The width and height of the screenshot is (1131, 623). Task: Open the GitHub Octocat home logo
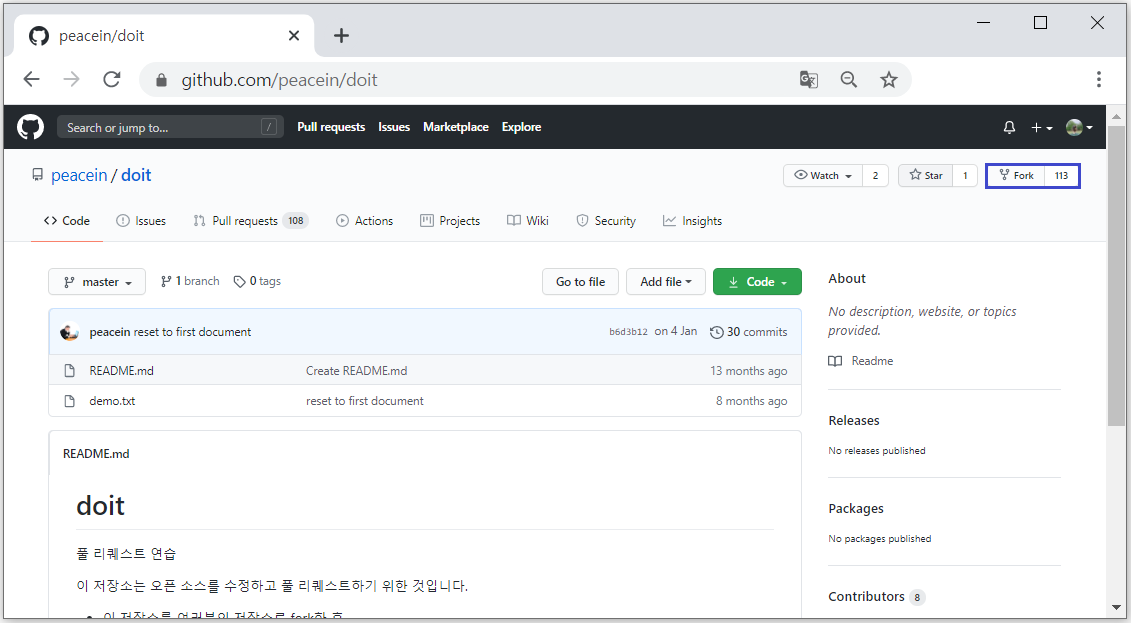[30, 127]
